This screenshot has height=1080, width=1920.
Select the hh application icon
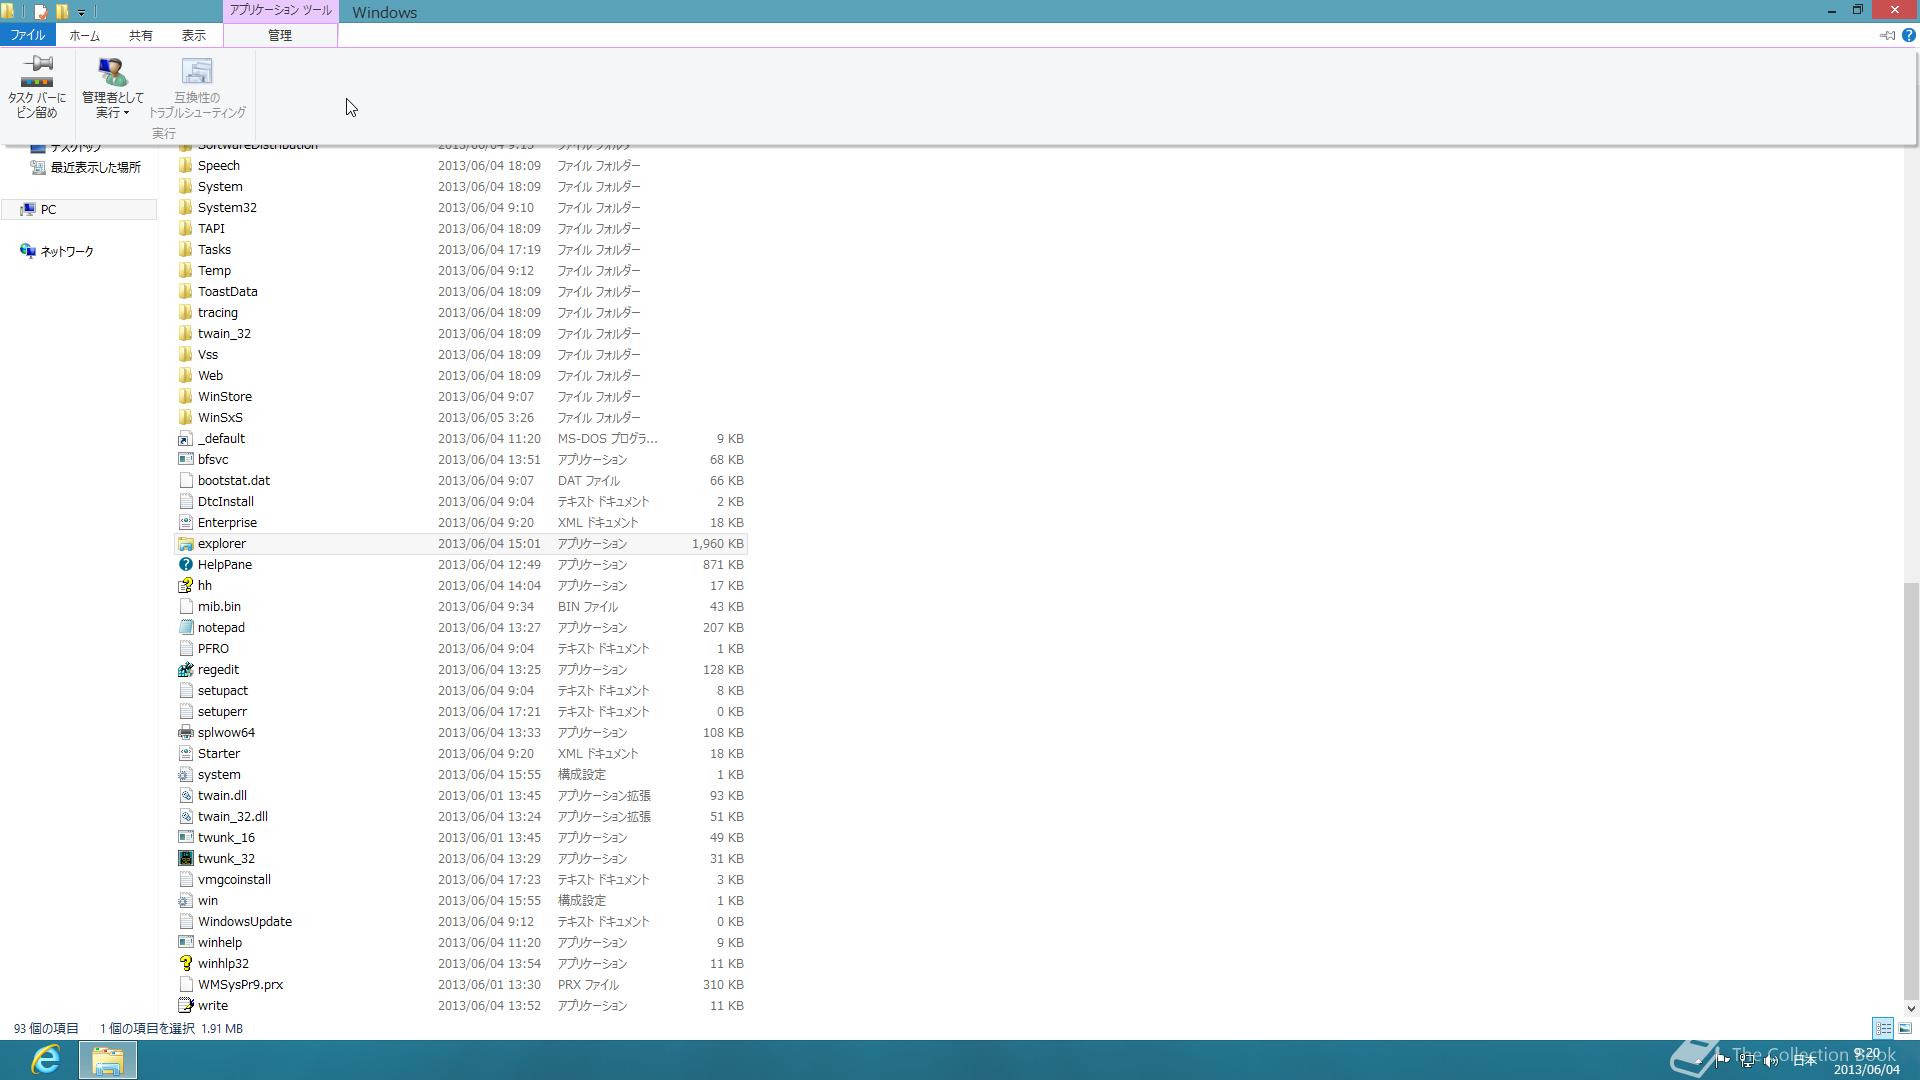(x=185, y=586)
